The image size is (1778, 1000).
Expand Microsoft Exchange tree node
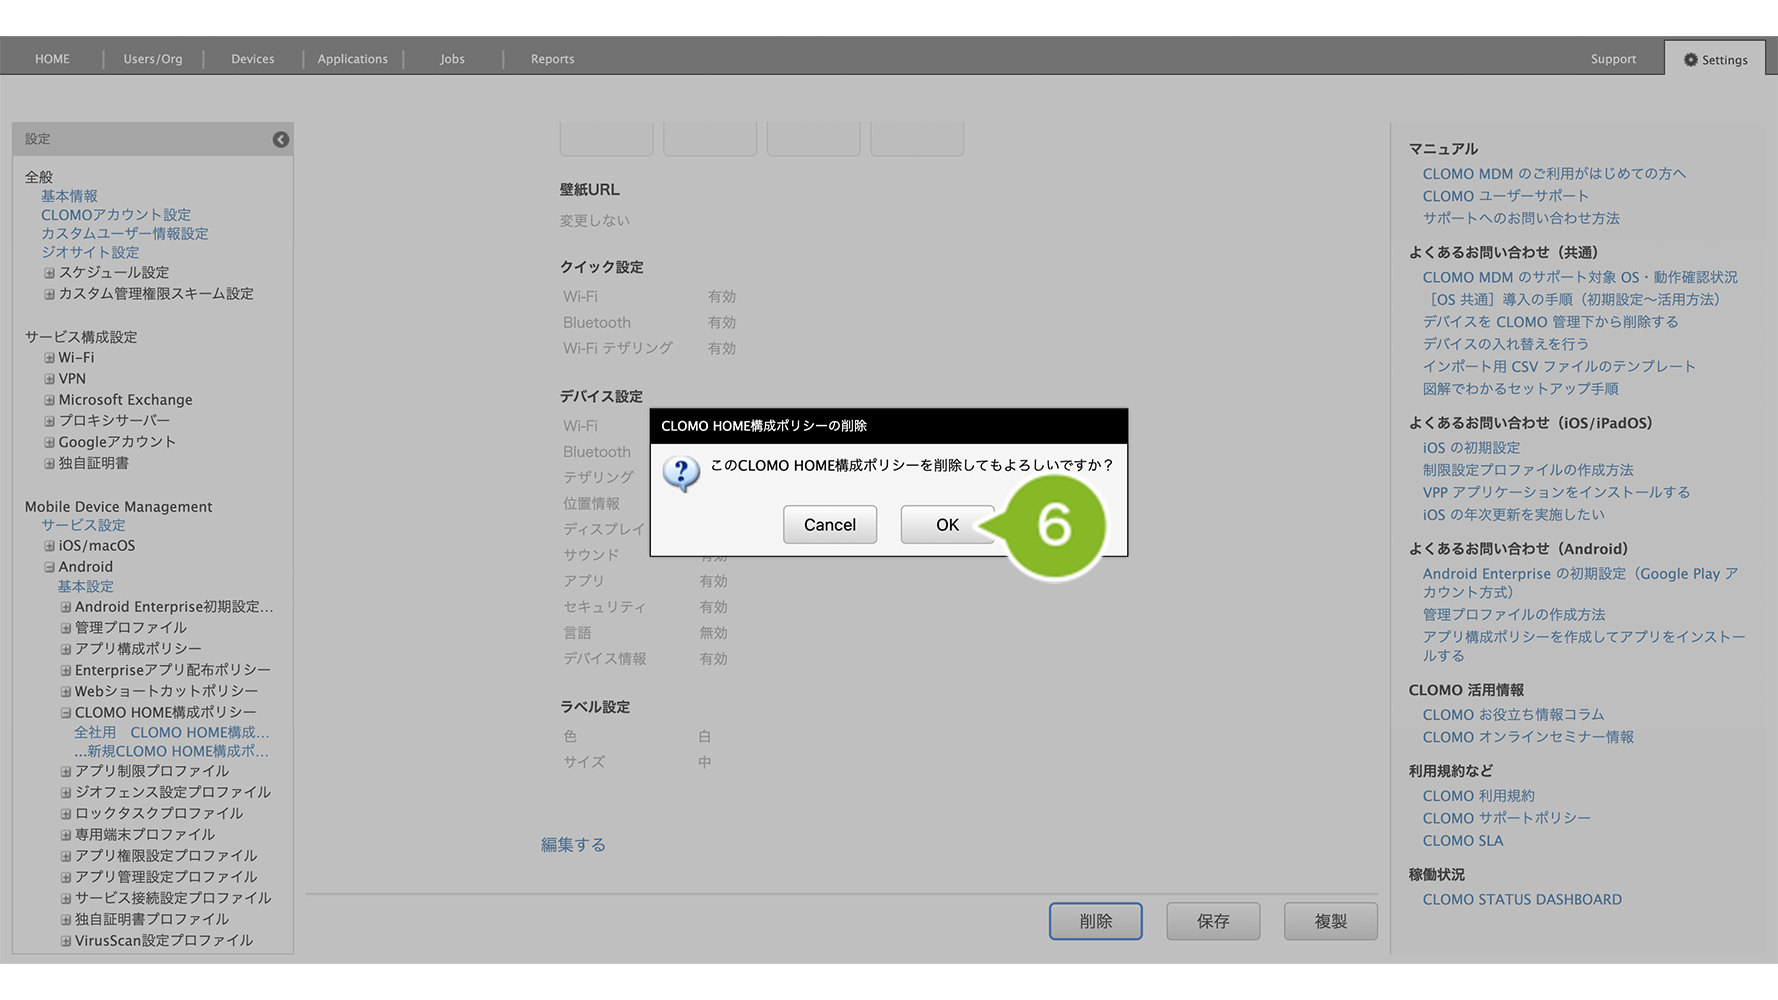tap(49, 400)
